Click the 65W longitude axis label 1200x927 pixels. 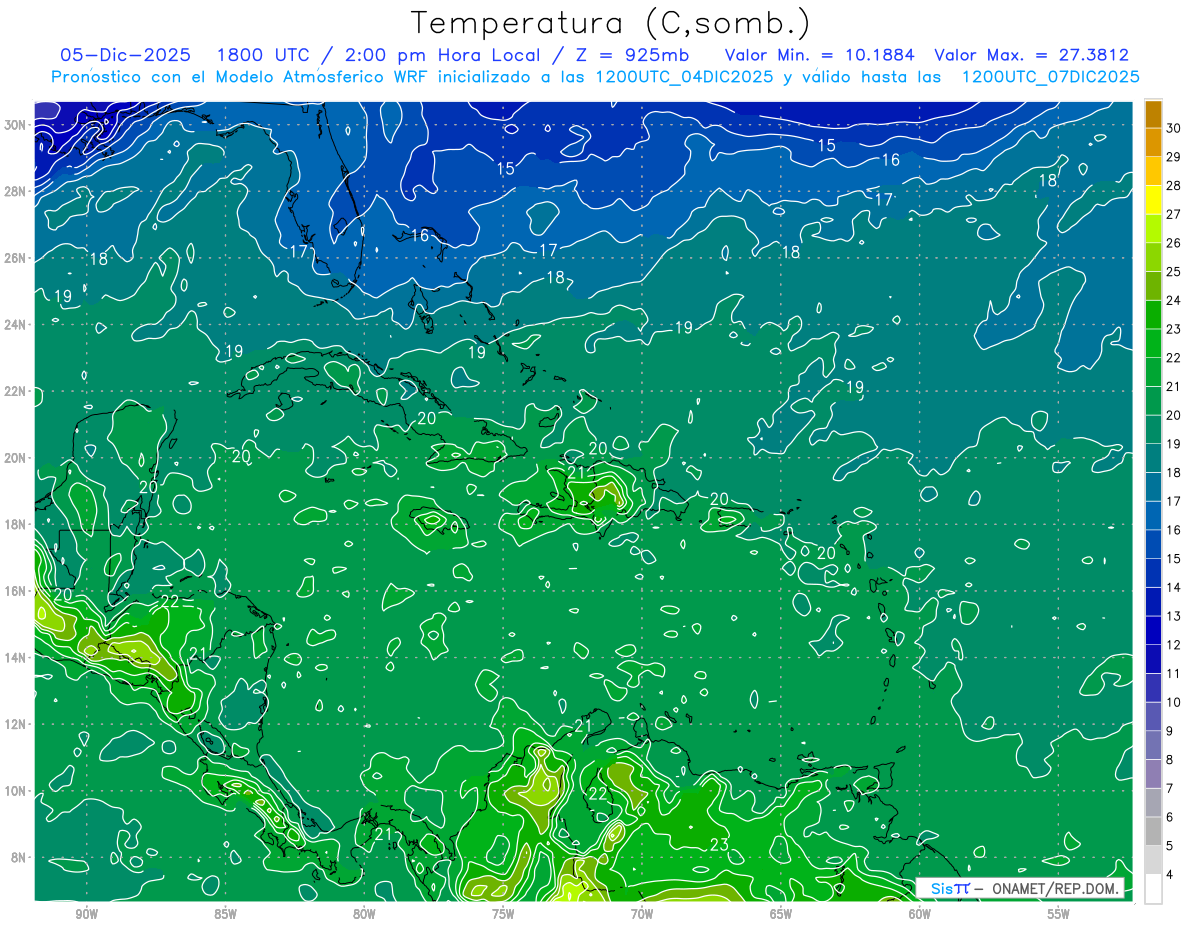[781, 915]
